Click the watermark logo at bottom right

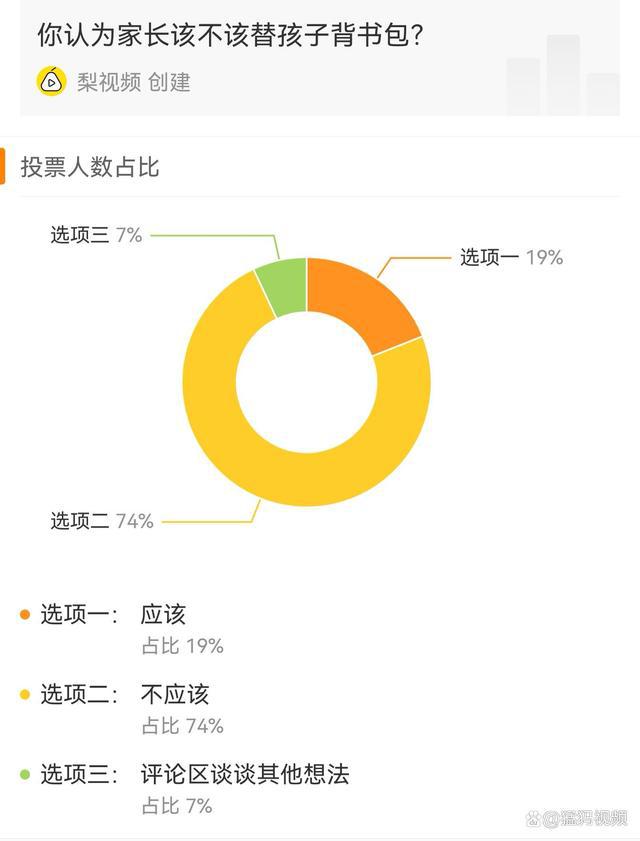577,818
